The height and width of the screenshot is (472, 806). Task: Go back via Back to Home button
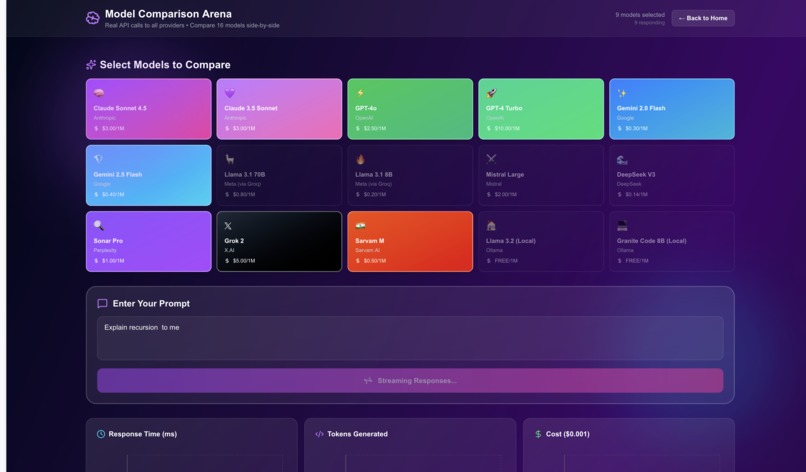(x=703, y=18)
